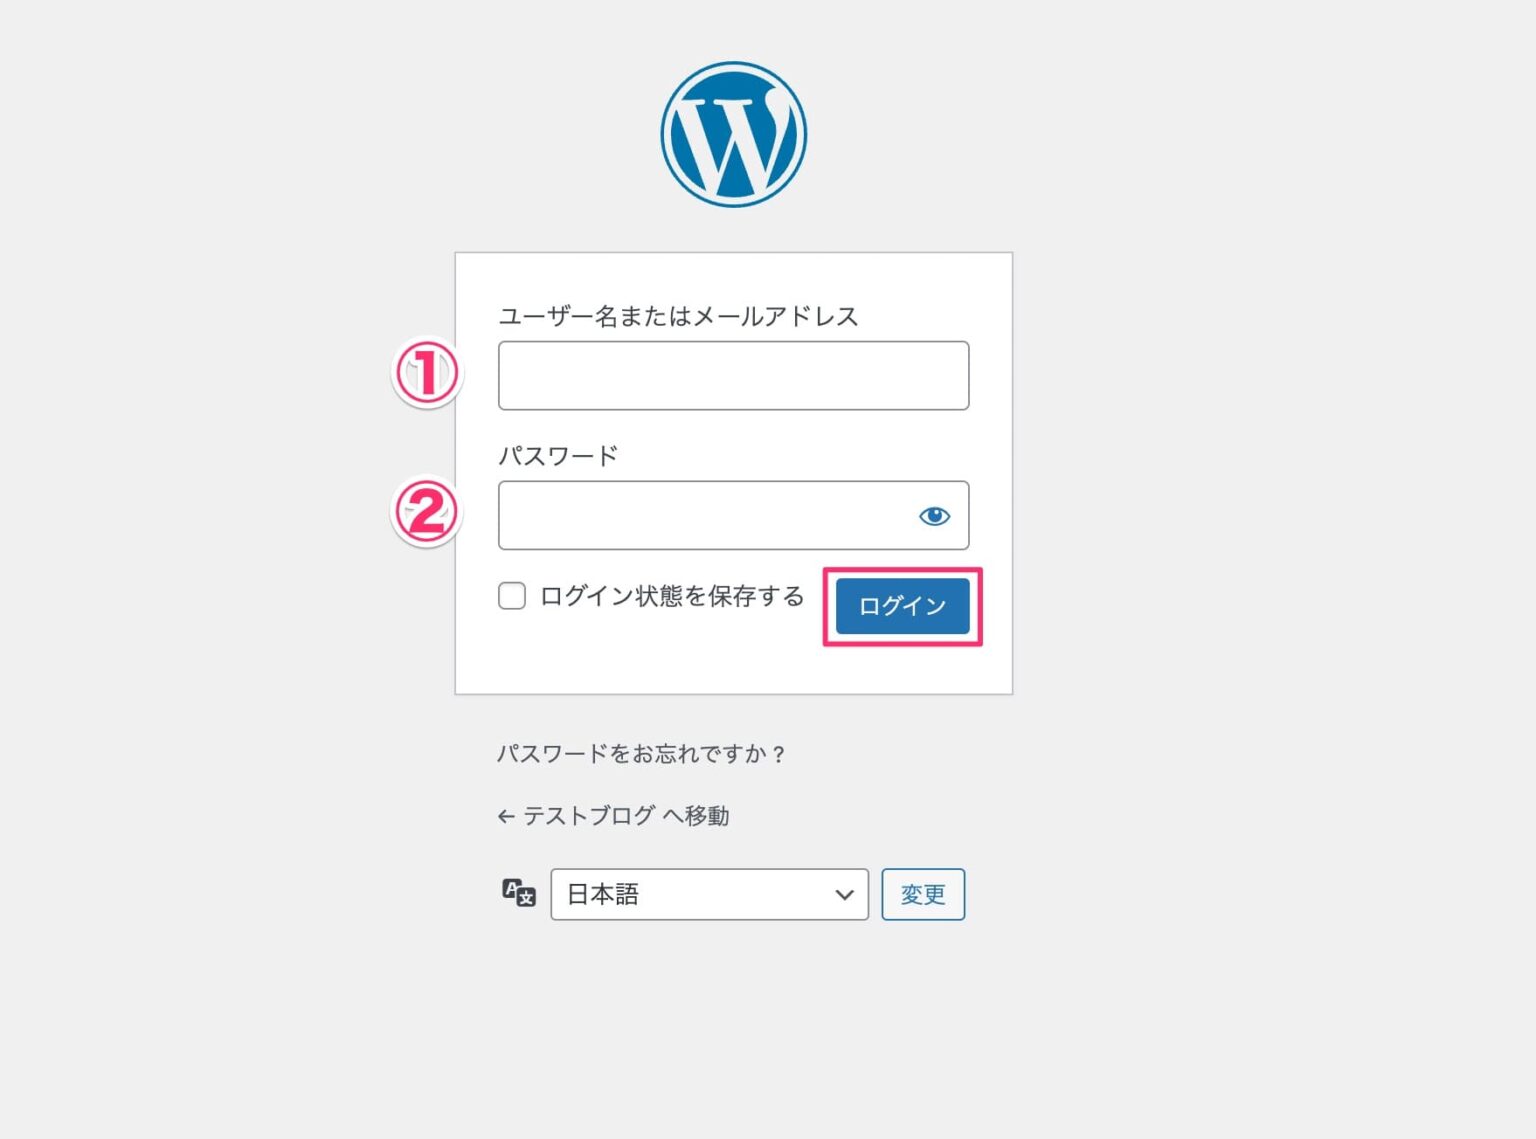The height and width of the screenshot is (1139, 1536).
Task: Click the 変更 button
Action: pos(922,894)
